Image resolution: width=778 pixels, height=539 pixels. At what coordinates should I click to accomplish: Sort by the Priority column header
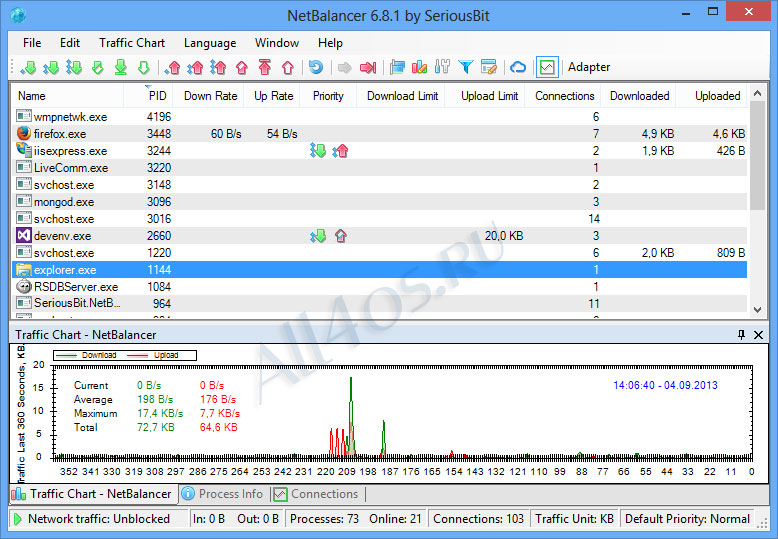328,96
